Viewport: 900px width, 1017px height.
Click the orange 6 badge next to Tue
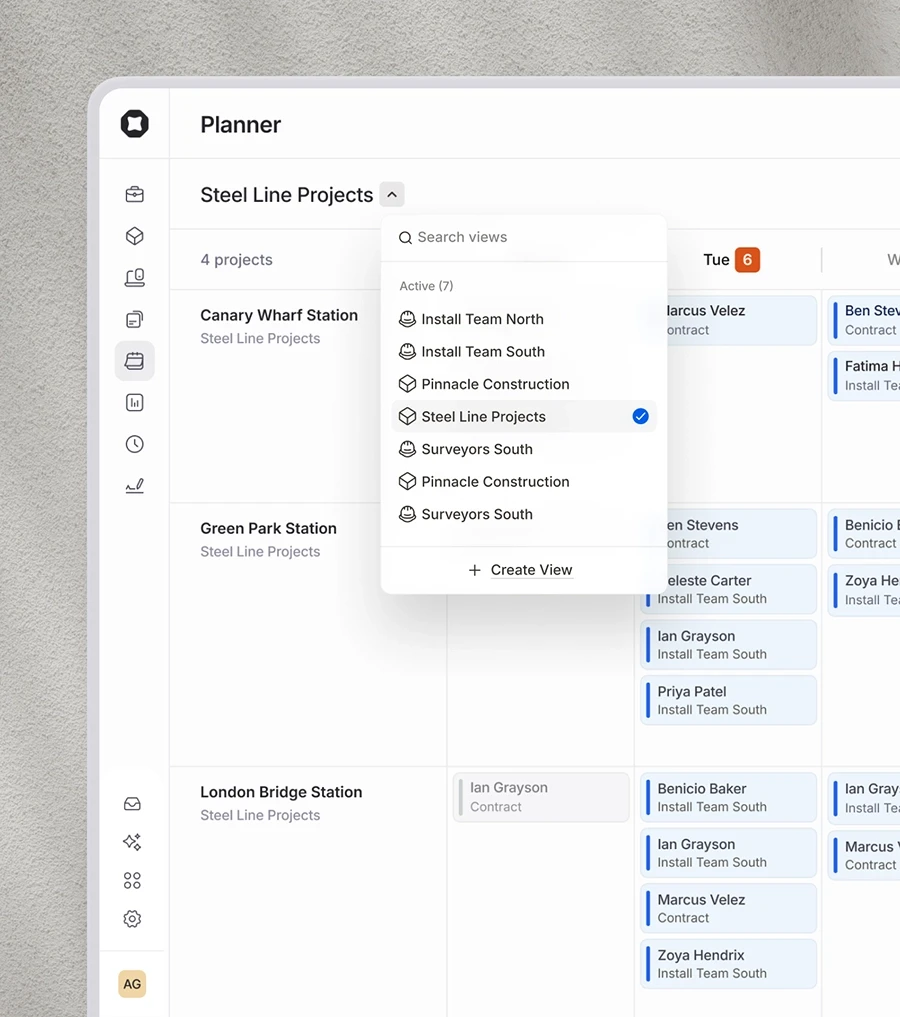point(747,259)
